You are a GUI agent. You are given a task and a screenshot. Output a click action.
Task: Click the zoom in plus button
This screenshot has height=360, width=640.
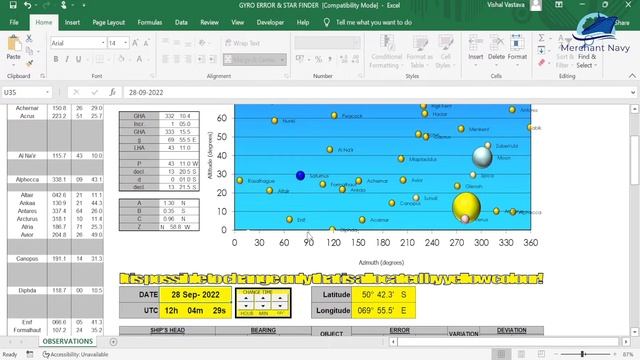(616, 354)
